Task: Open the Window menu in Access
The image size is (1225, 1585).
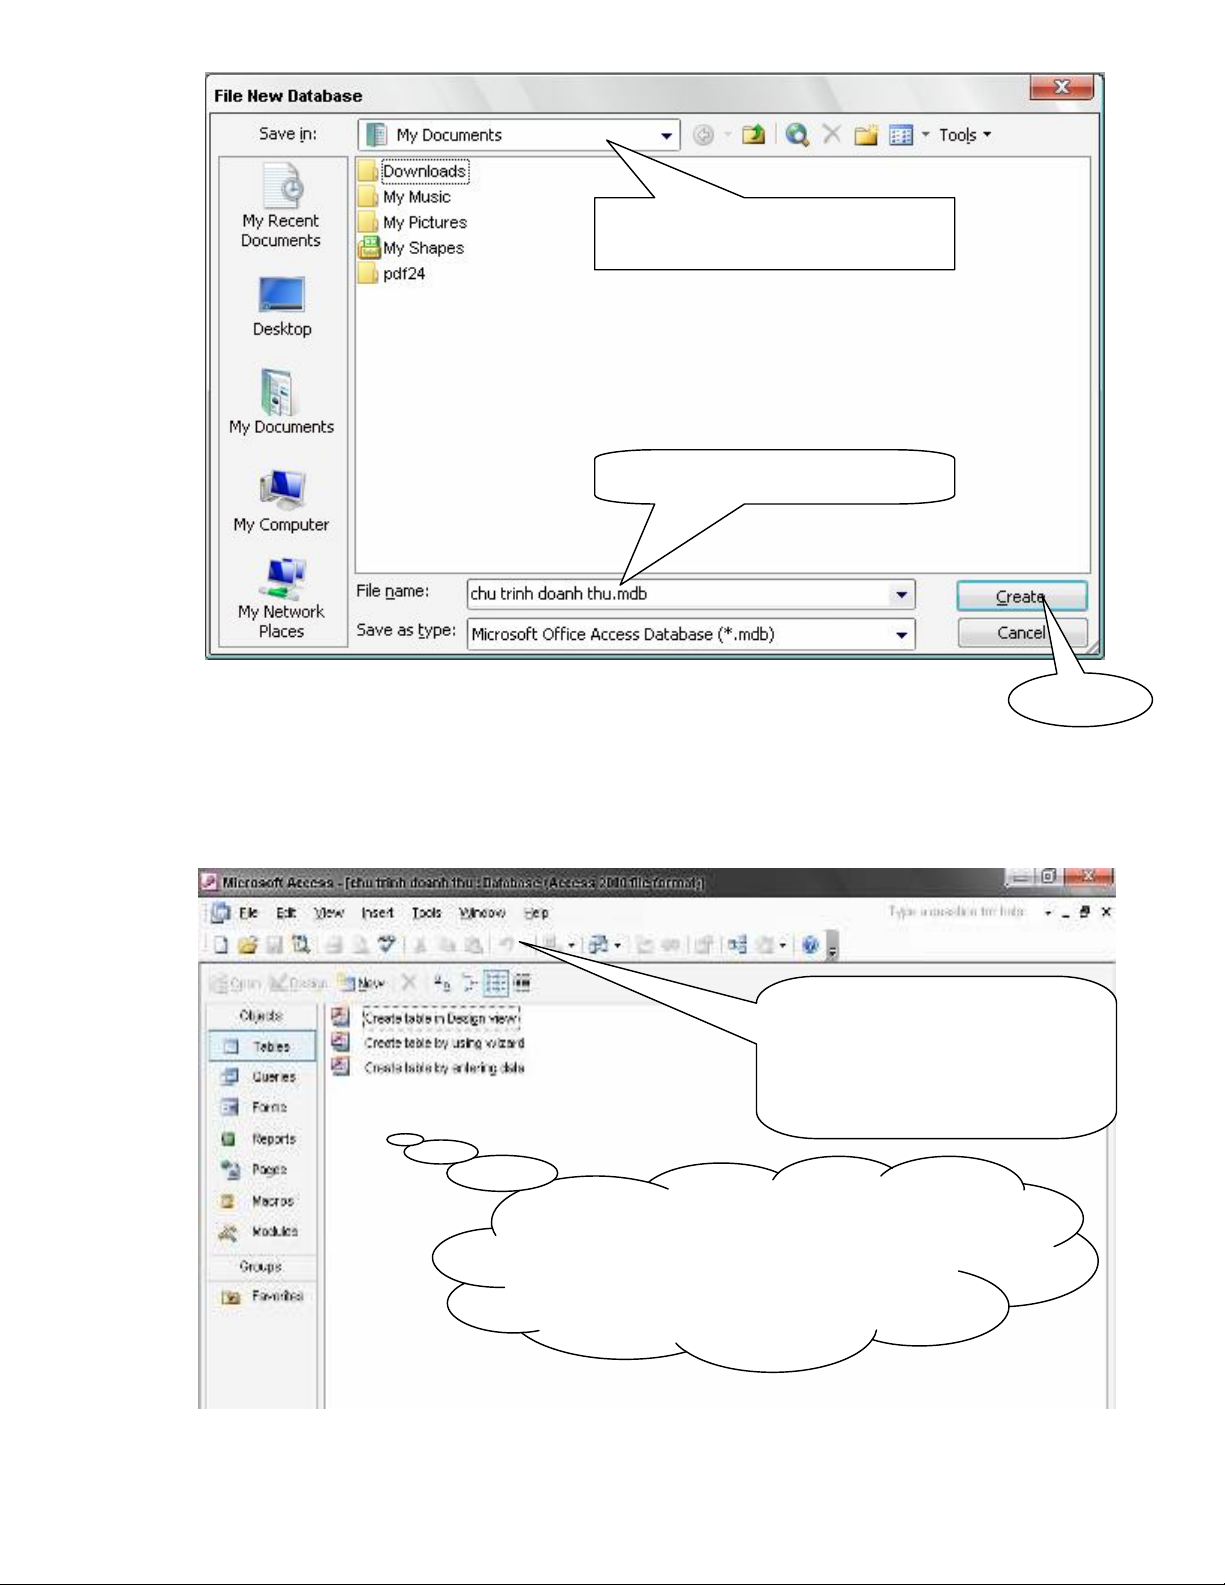Action: (x=481, y=913)
